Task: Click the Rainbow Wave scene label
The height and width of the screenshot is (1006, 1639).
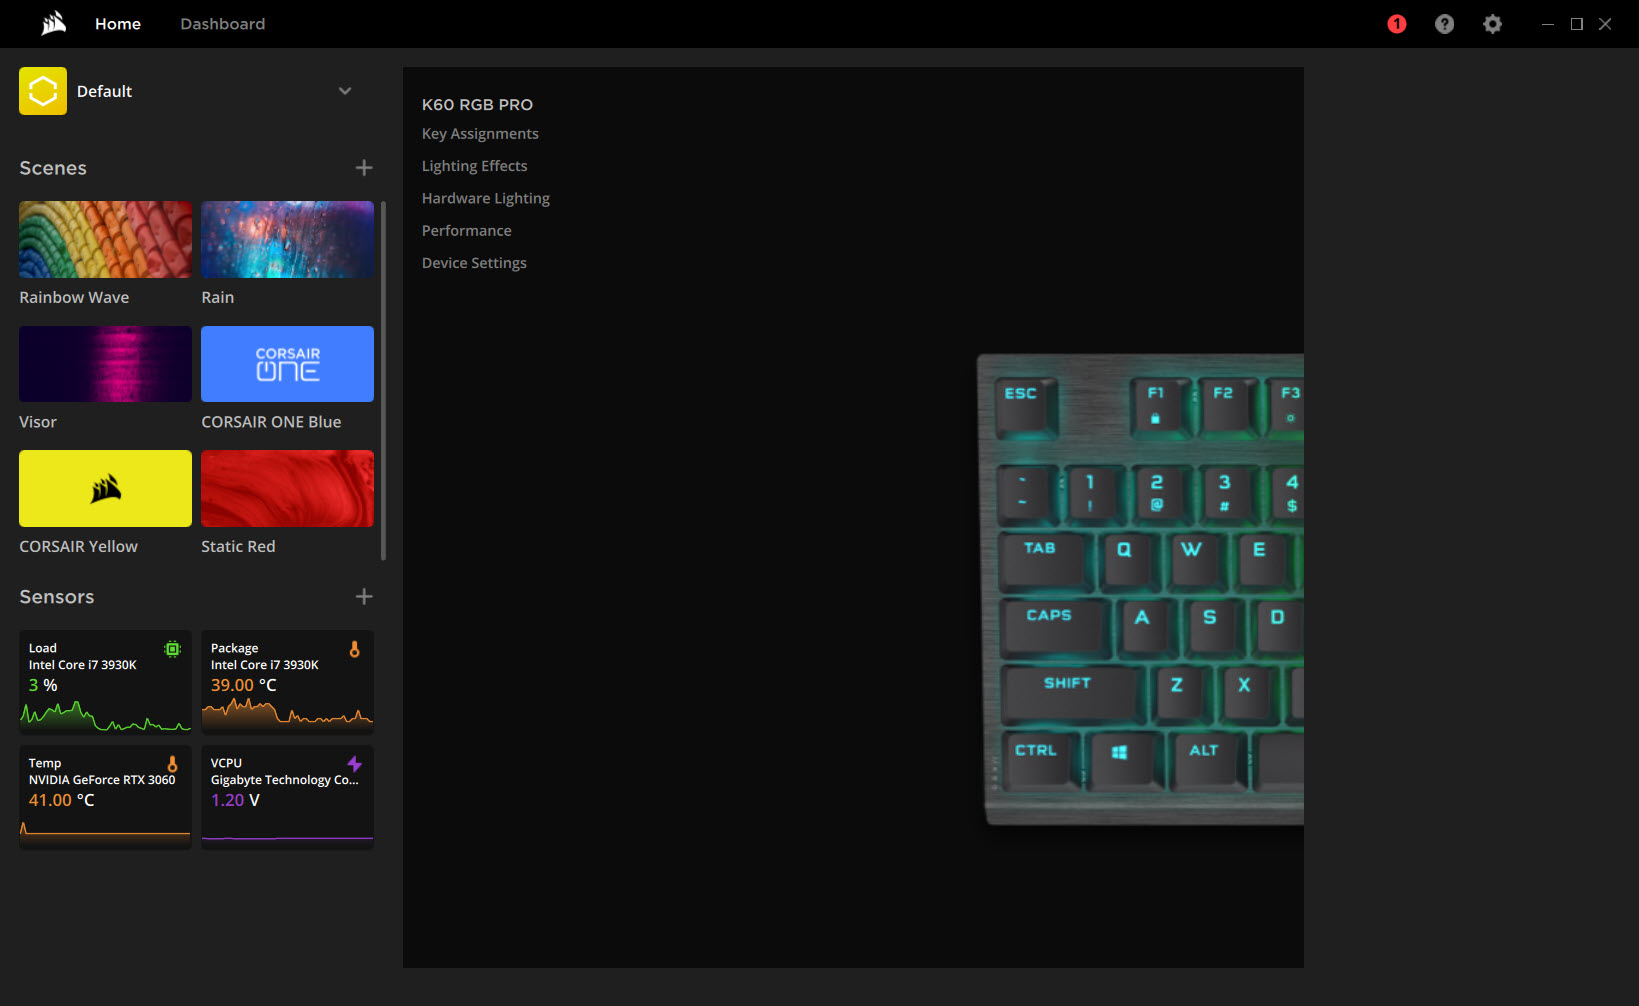Action: [x=74, y=298]
